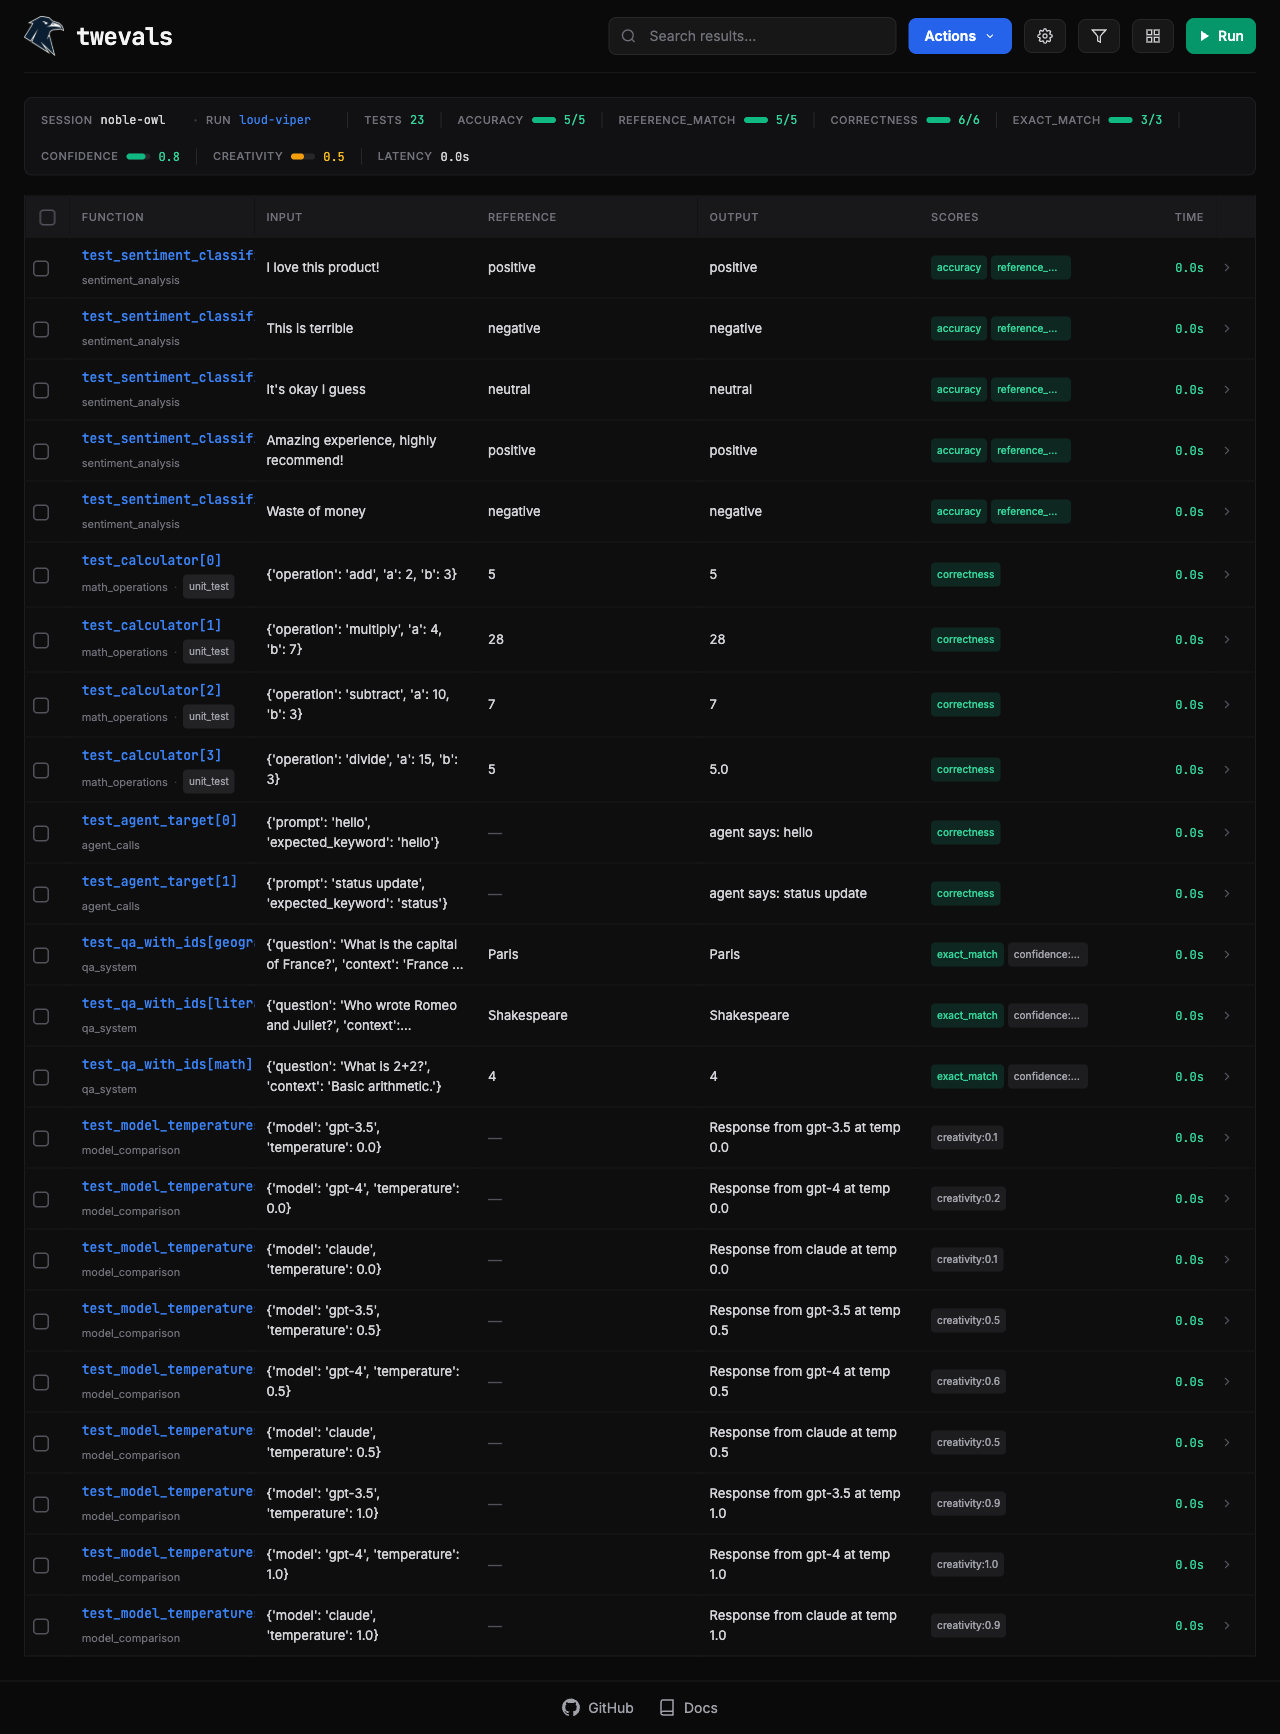Open the Docs footer link
This screenshot has width=1280, height=1734.
click(x=688, y=1708)
